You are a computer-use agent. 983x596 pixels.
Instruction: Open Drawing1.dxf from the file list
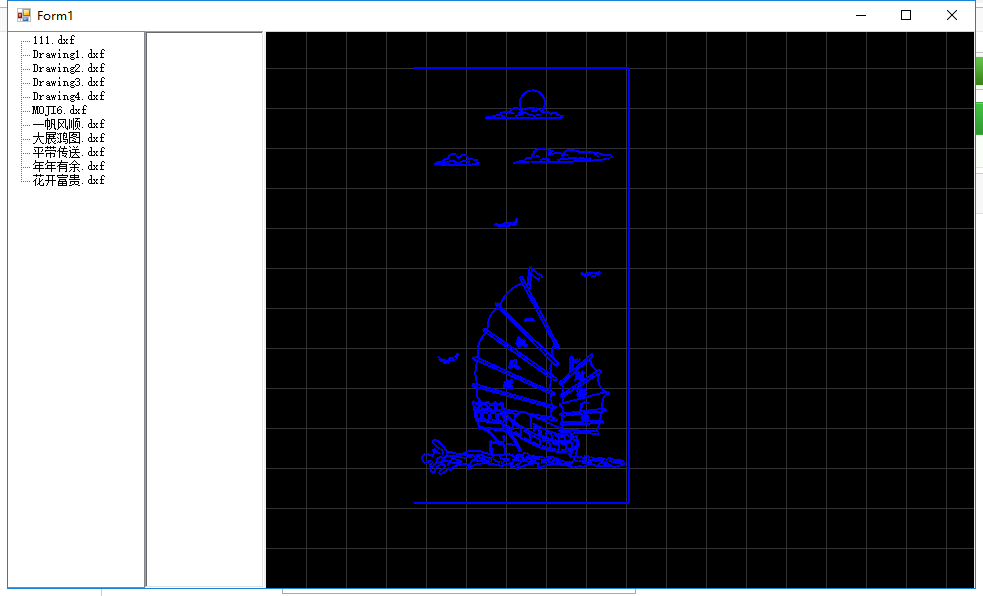(x=68, y=54)
